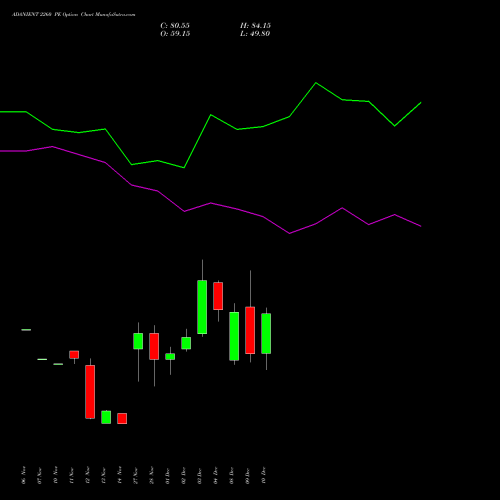Click the 12 Nov date label
This screenshot has height=500, width=500.
click(87, 475)
